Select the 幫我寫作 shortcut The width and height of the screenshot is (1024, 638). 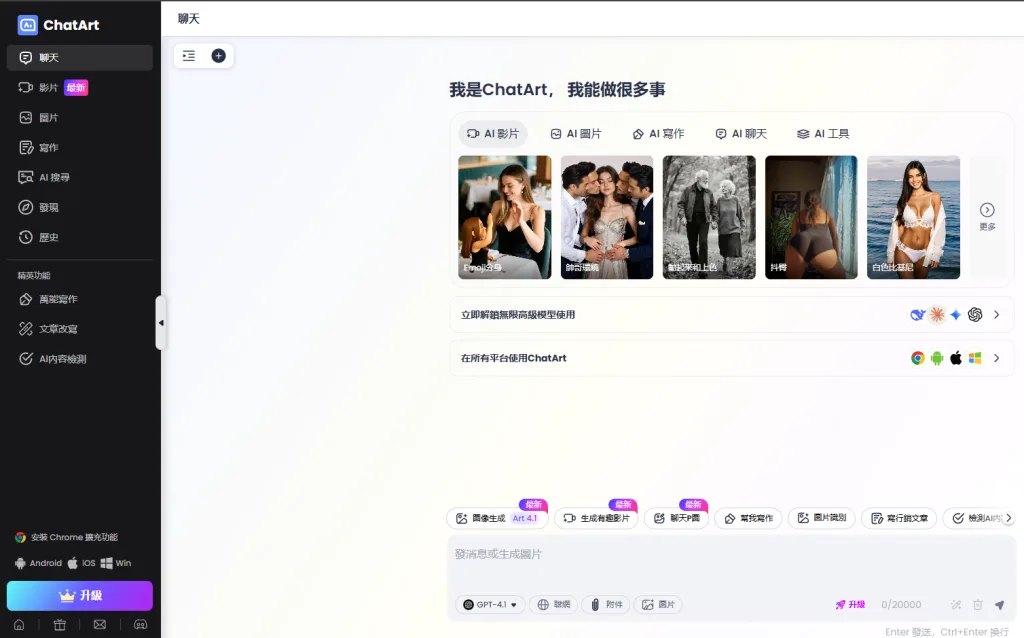(748, 518)
